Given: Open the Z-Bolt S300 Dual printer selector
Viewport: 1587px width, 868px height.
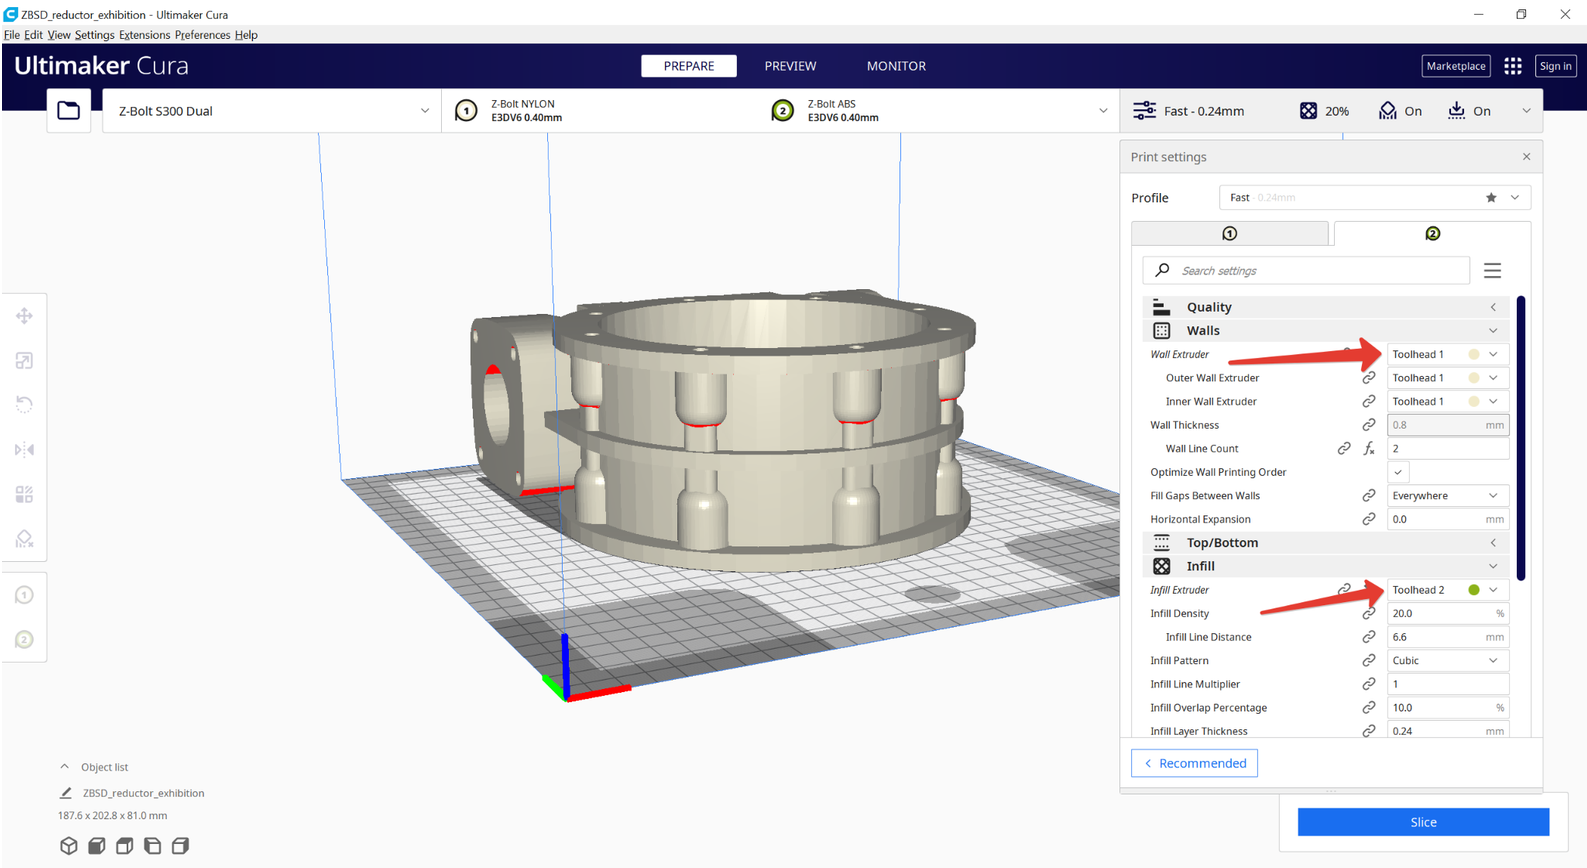Looking at the screenshot, I should tap(272, 111).
